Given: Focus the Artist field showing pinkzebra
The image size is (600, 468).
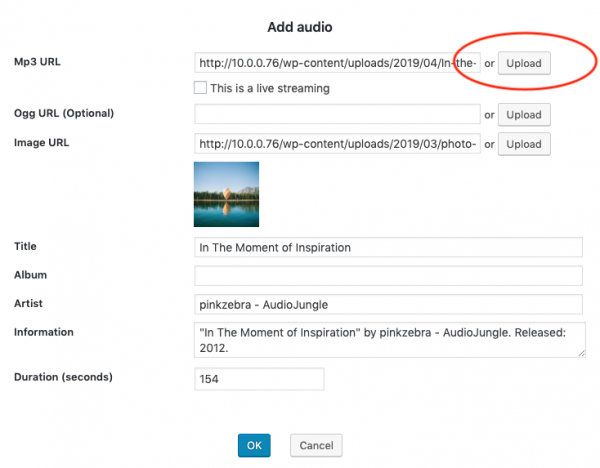Looking at the screenshot, I should click(388, 304).
